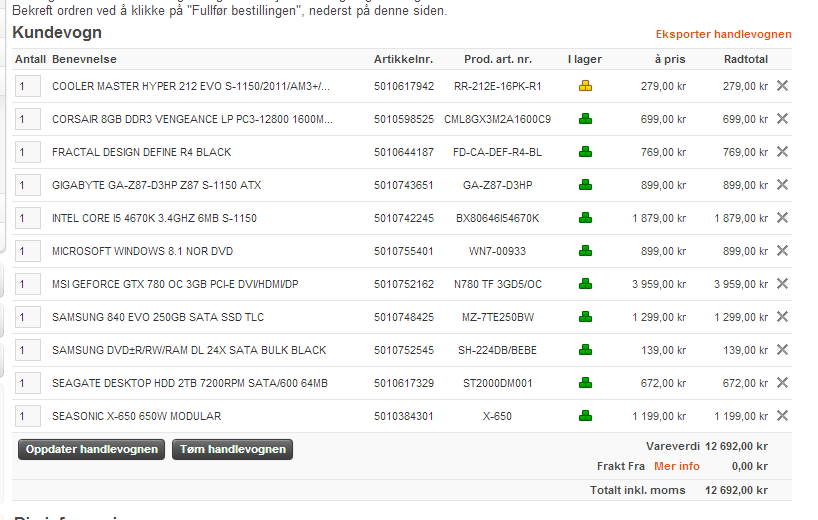Edit quantity for Seasonic X-650 650W

[28, 416]
